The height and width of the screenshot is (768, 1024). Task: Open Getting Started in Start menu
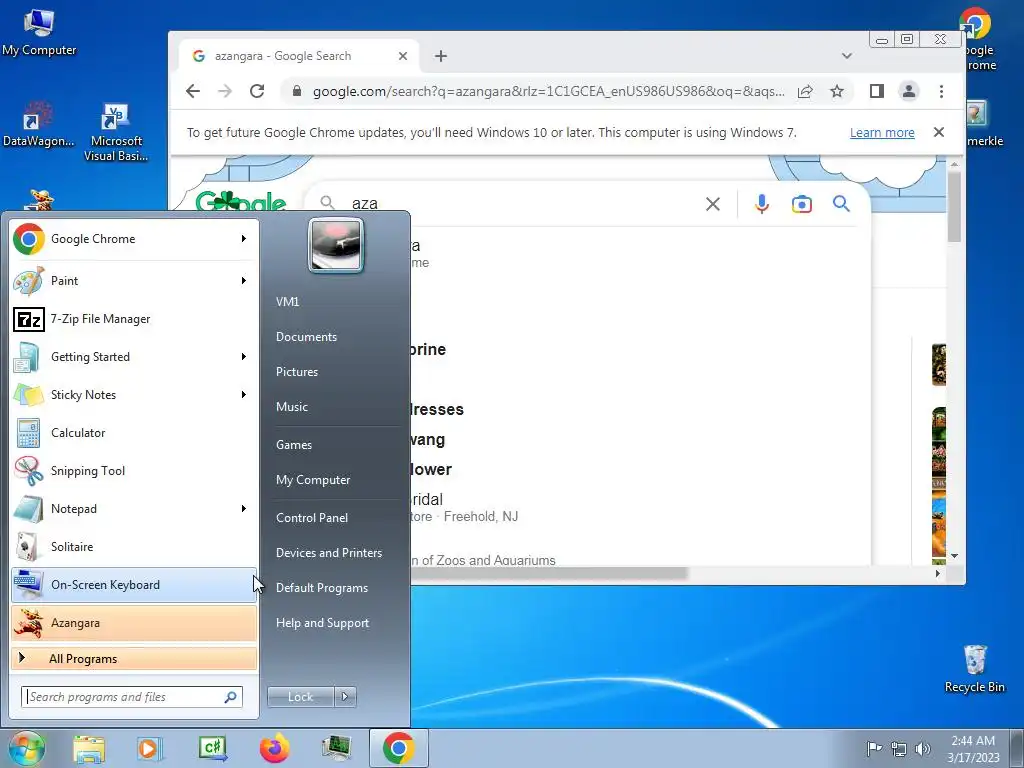[x=134, y=357]
